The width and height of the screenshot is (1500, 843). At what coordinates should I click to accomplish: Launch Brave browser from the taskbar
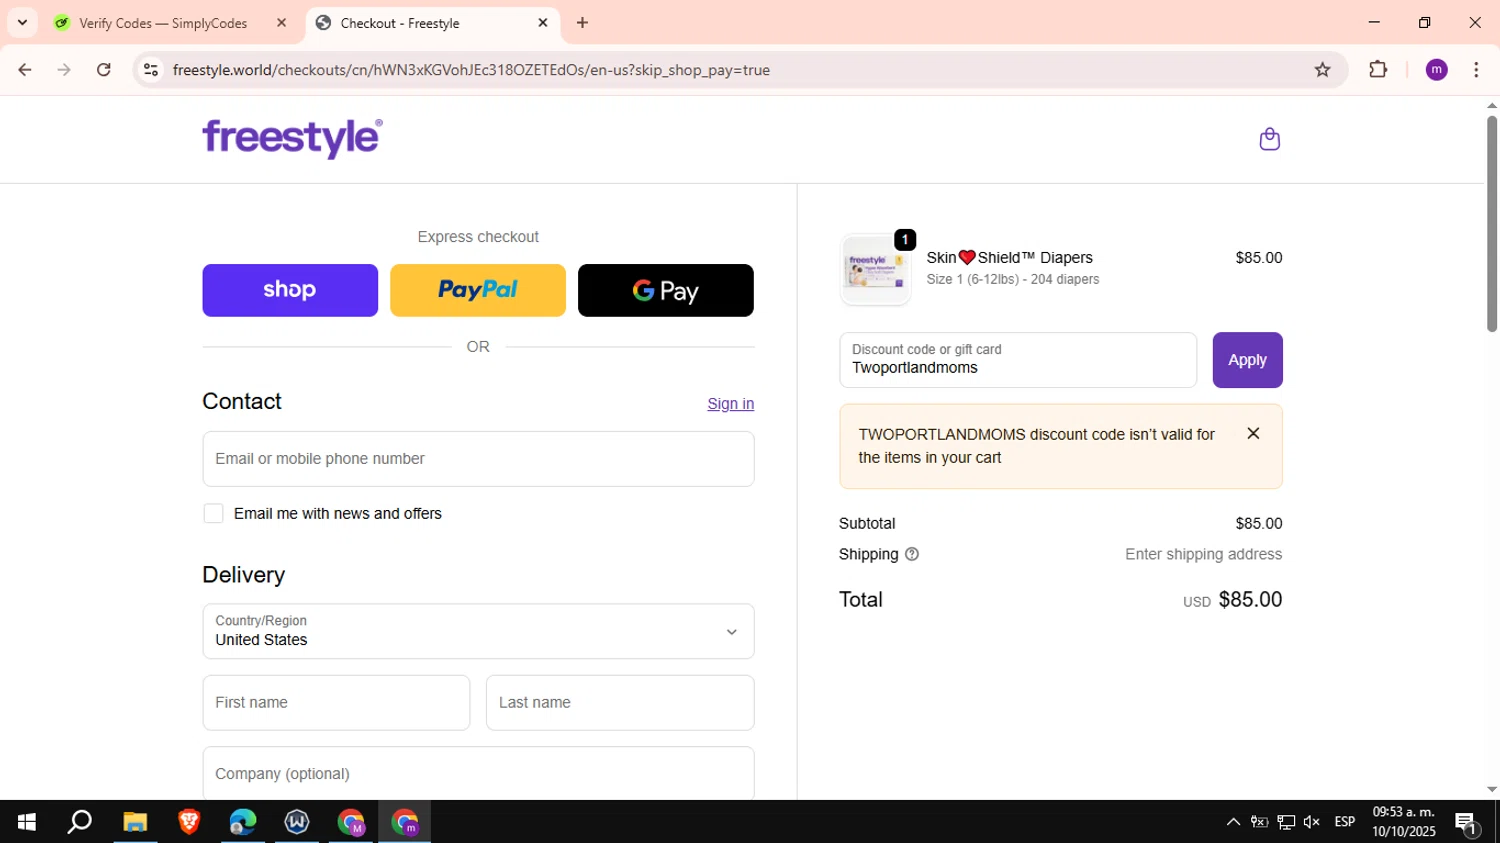tap(189, 822)
